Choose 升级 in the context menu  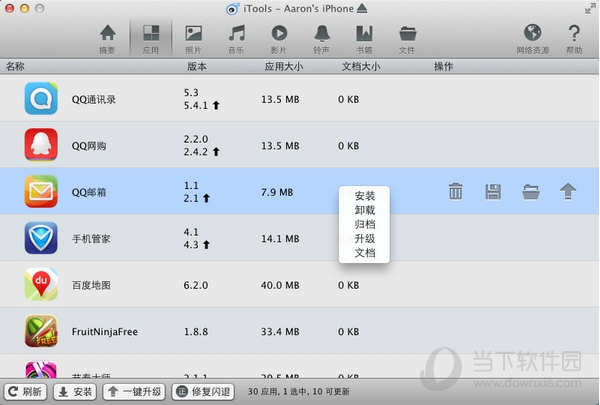pyautogui.click(x=365, y=238)
